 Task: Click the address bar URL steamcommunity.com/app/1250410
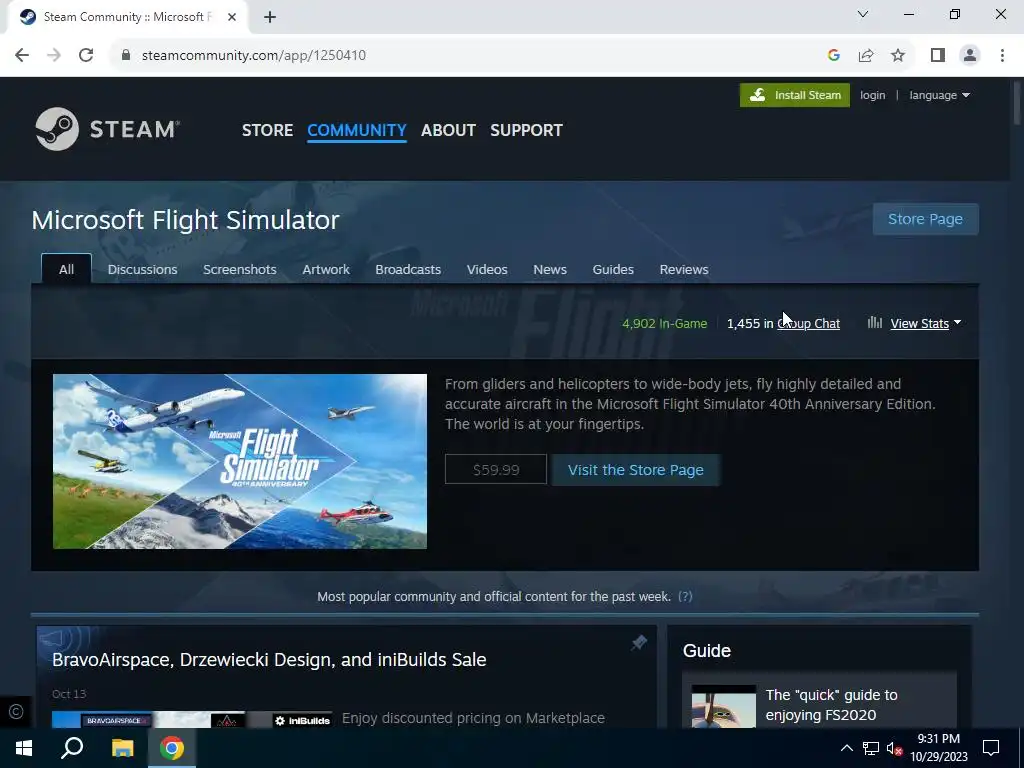coord(253,56)
